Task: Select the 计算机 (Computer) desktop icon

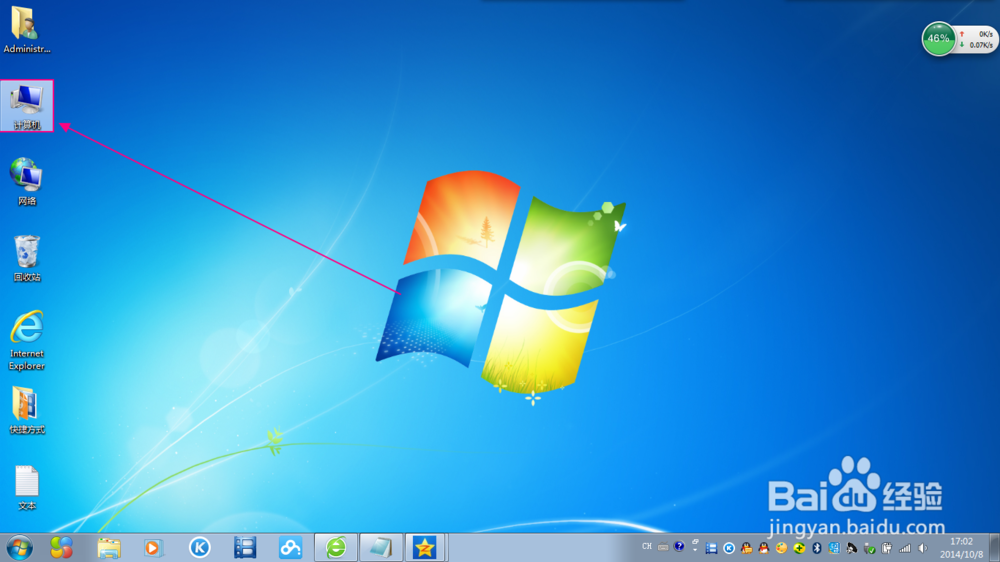Action: click(x=27, y=107)
